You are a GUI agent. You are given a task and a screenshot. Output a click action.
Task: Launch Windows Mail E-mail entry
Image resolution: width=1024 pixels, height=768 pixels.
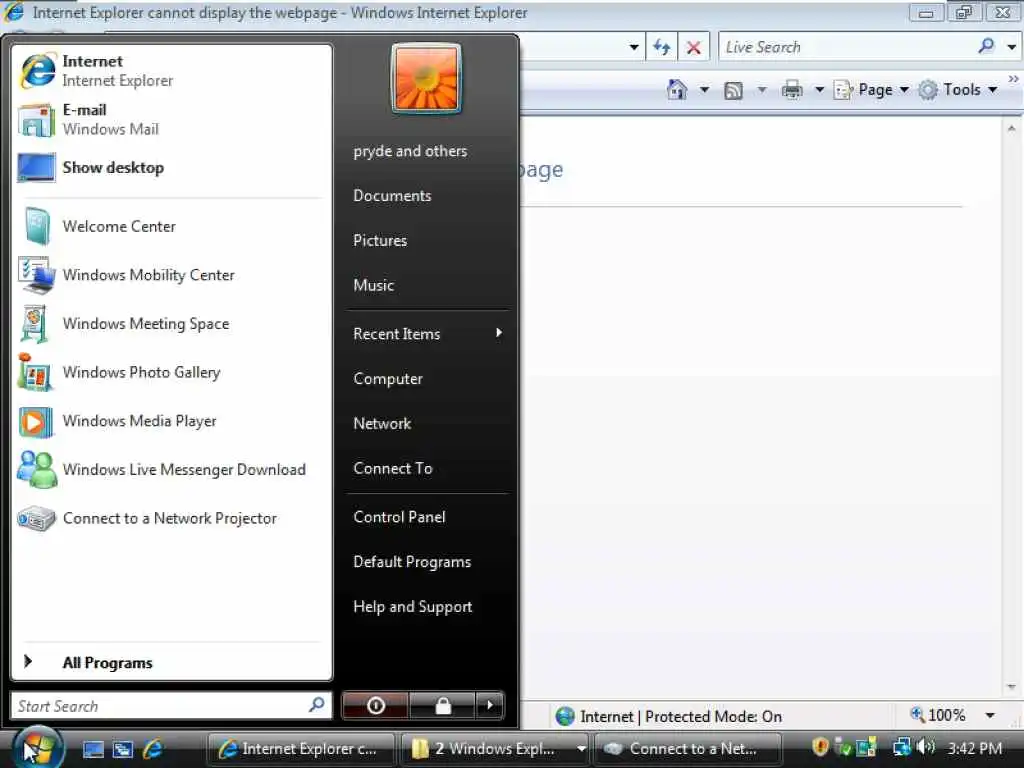click(x=171, y=120)
